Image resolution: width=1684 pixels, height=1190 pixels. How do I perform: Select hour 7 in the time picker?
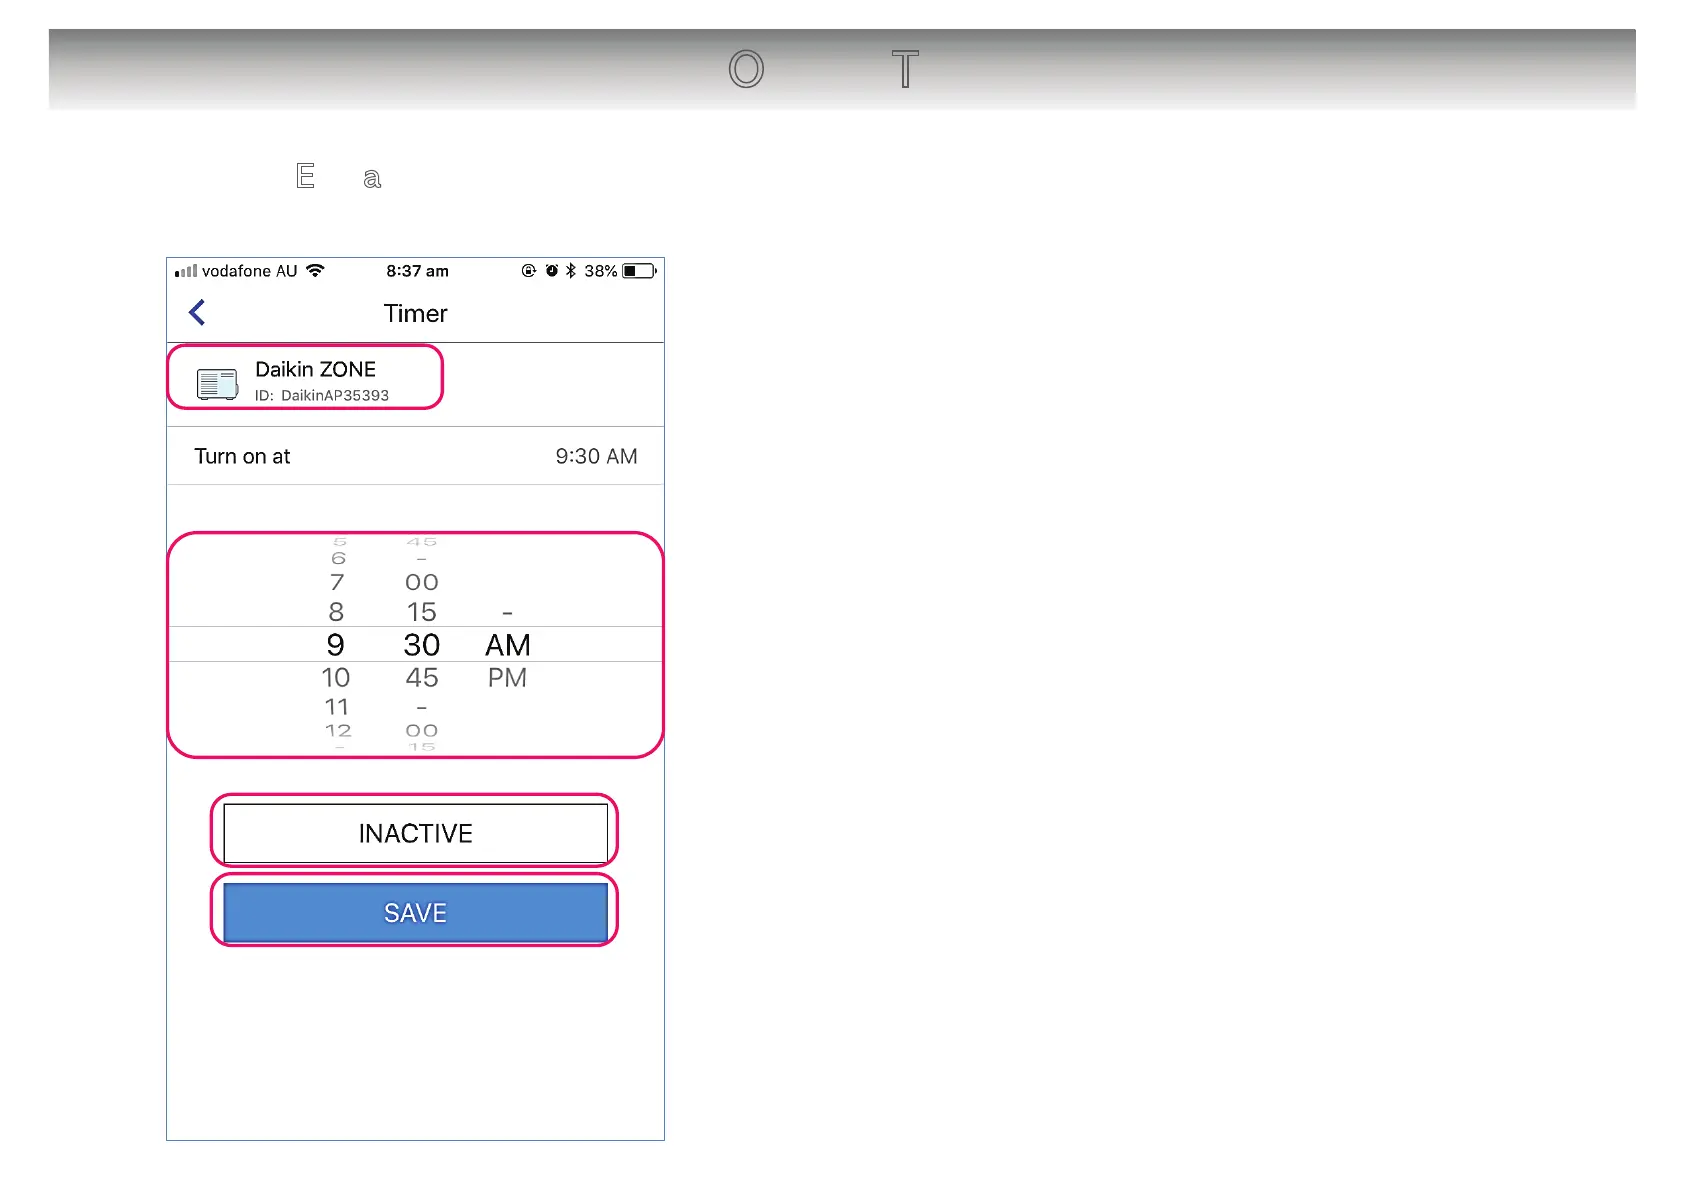[x=337, y=582]
